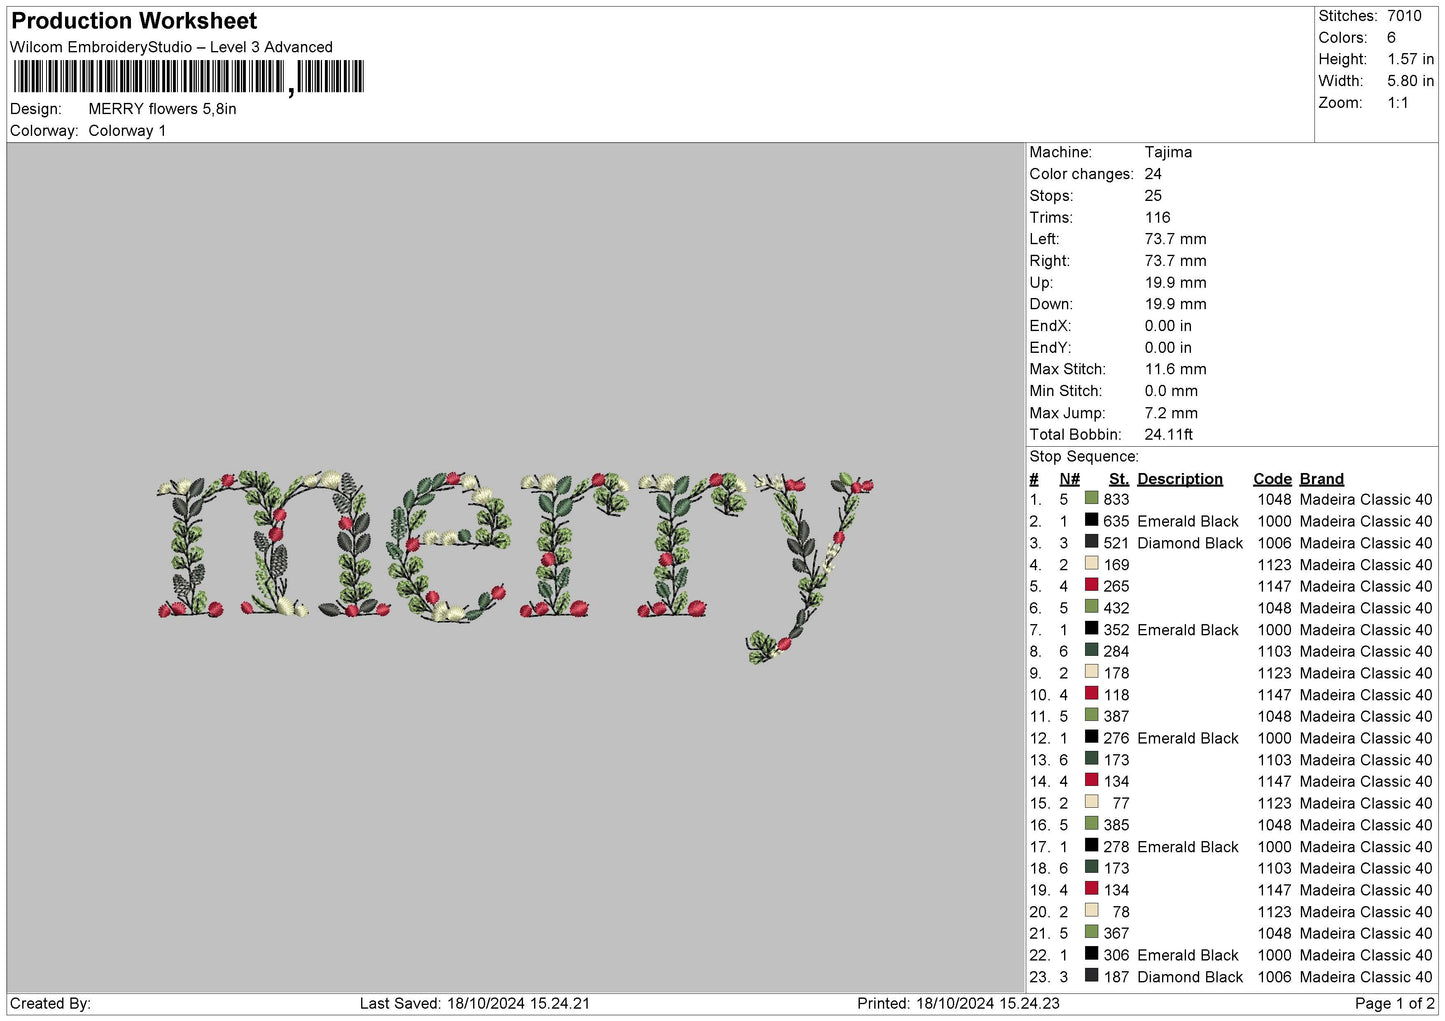Click the Down value 19.9 mm
The height and width of the screenshot is (1021, 1445).
pyautogui.click(x=1175, y=304)
